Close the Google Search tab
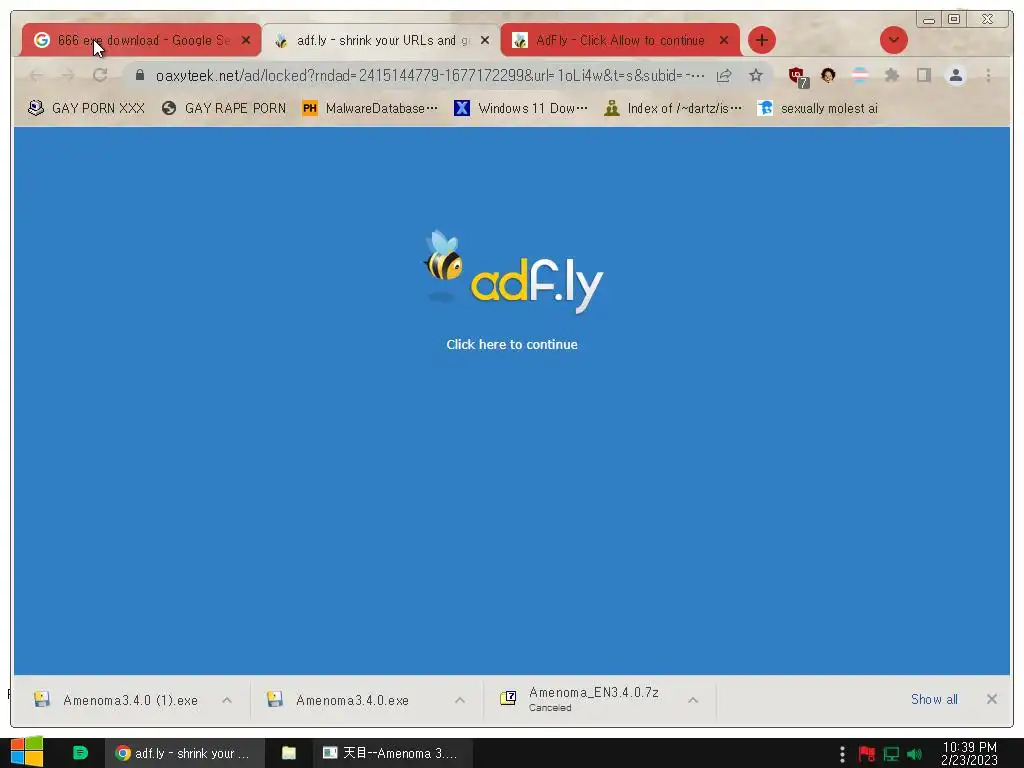 click(246, 40)
